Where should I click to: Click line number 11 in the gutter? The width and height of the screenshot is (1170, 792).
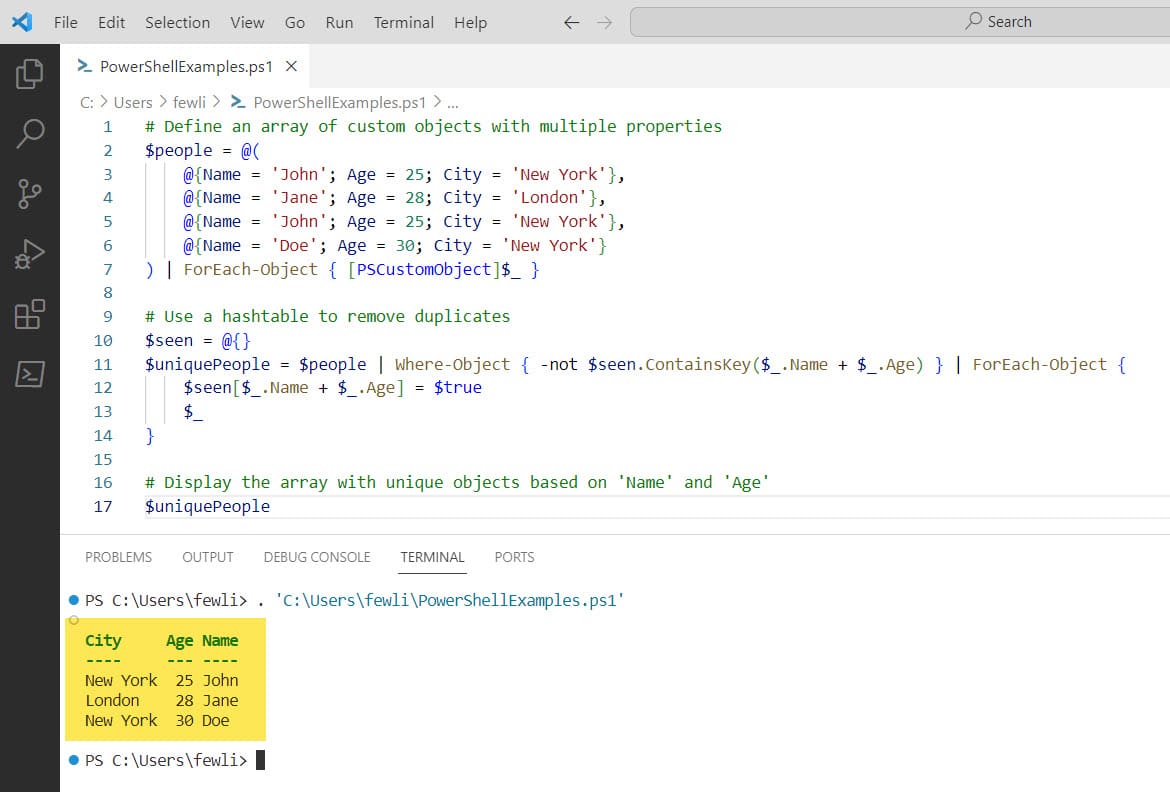pyautogui.click(x=103, y=364)
